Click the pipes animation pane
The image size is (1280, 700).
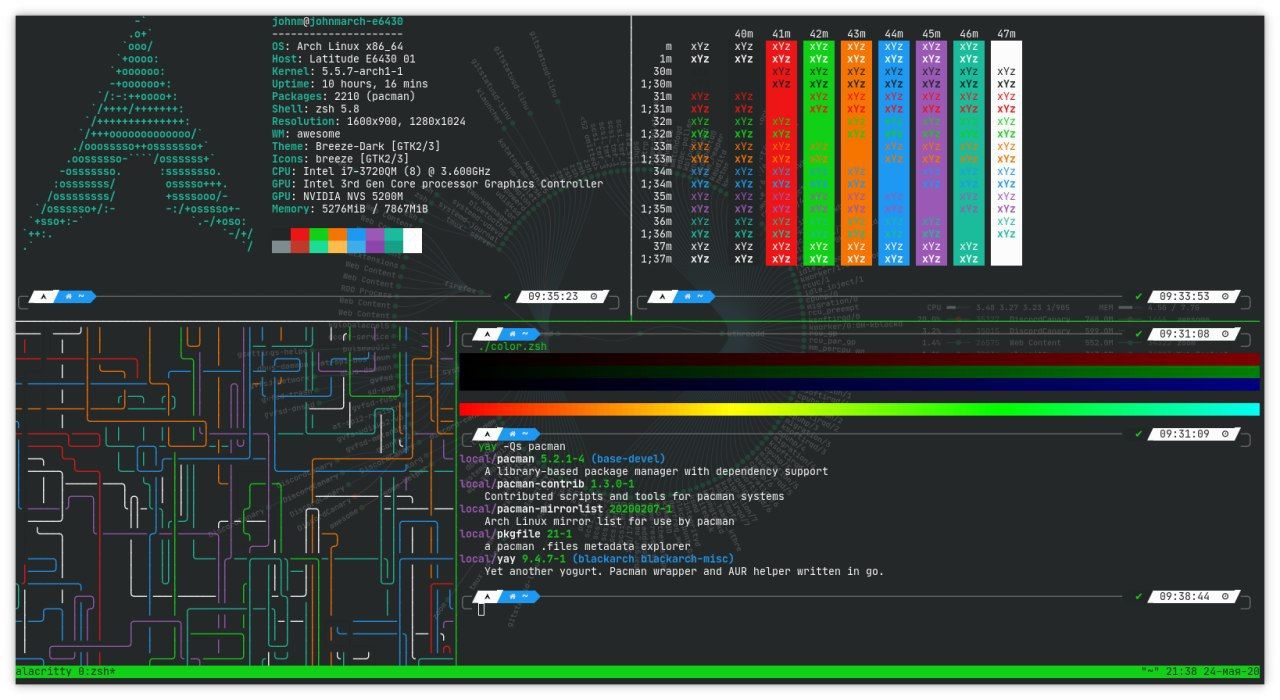click(236, 493)
